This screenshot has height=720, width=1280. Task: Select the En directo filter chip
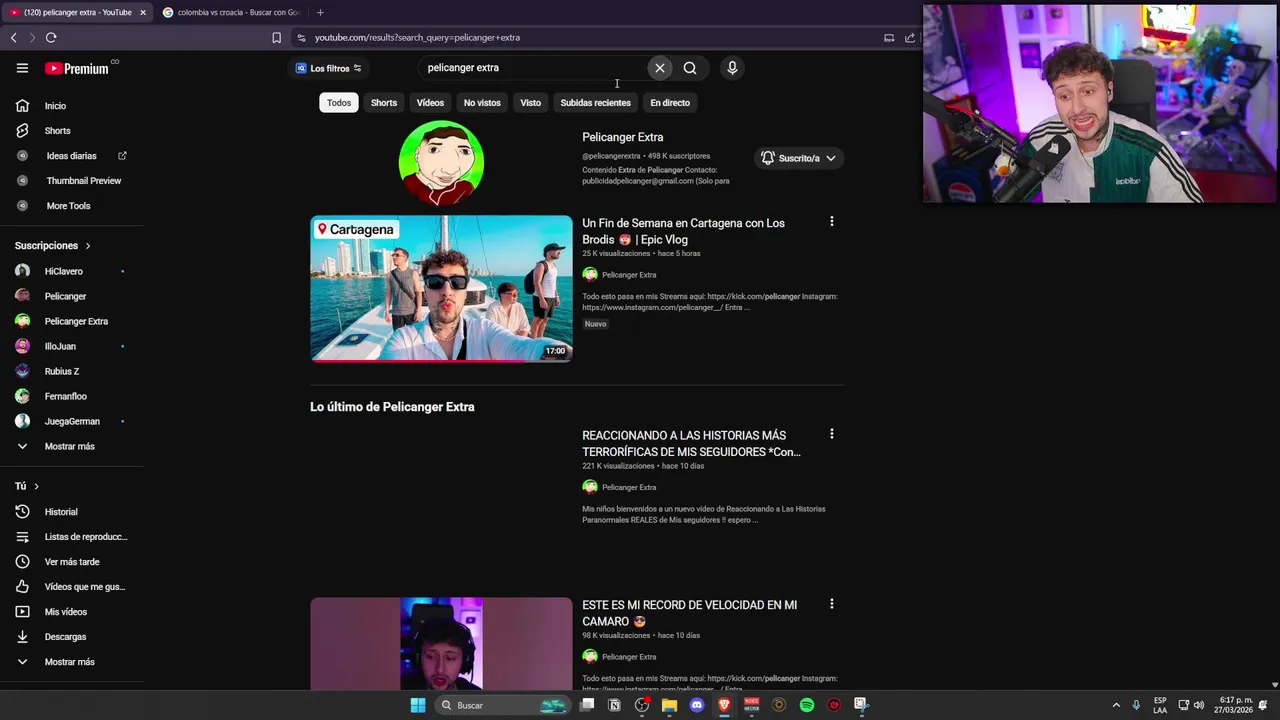(x=670, y=103)
